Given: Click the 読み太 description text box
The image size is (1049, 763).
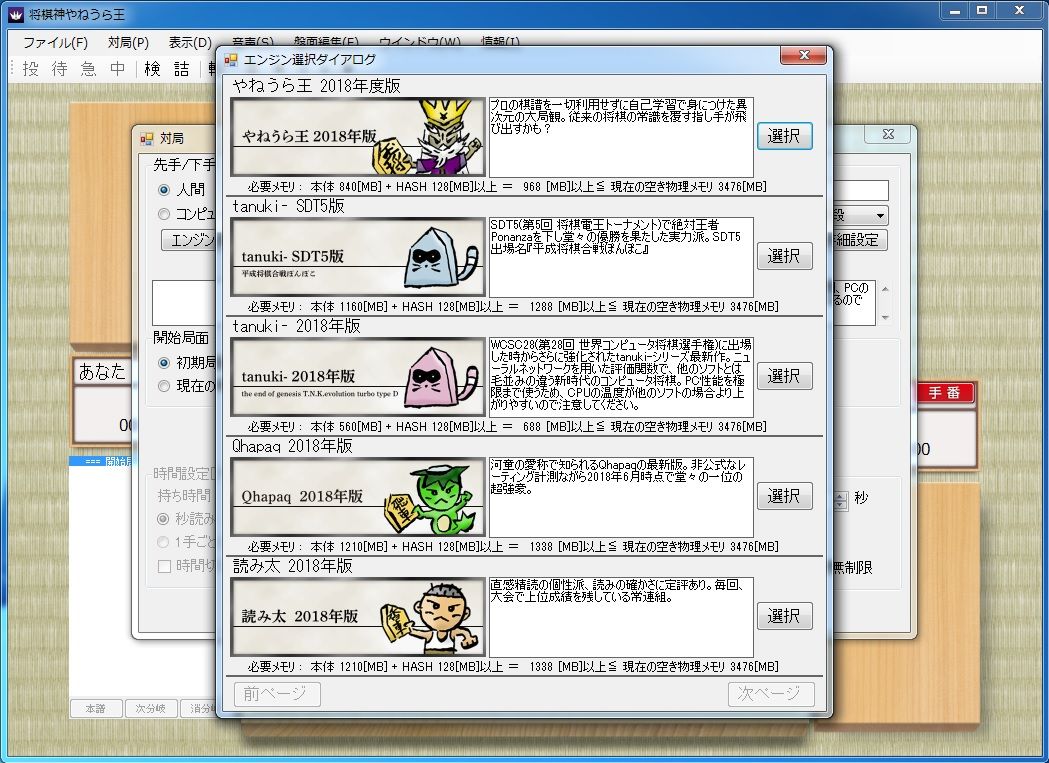Looking at the screenshot, I should coord(621,617).
